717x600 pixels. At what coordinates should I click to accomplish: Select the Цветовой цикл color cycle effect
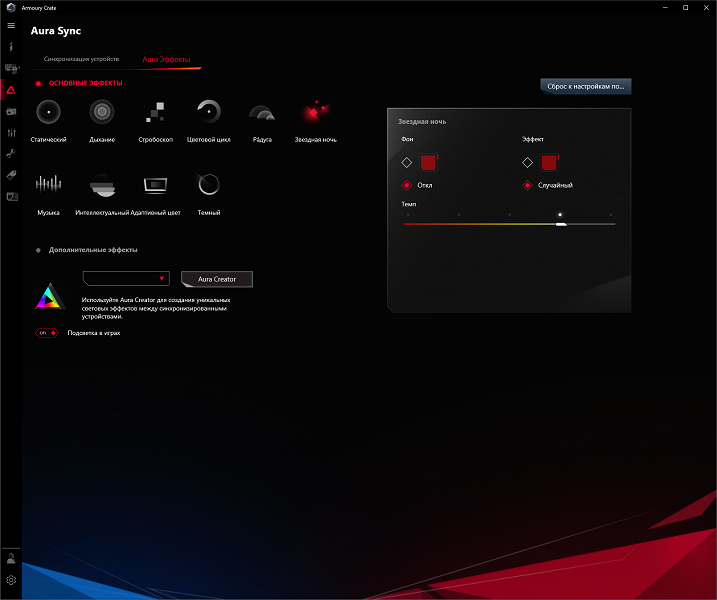209,112
